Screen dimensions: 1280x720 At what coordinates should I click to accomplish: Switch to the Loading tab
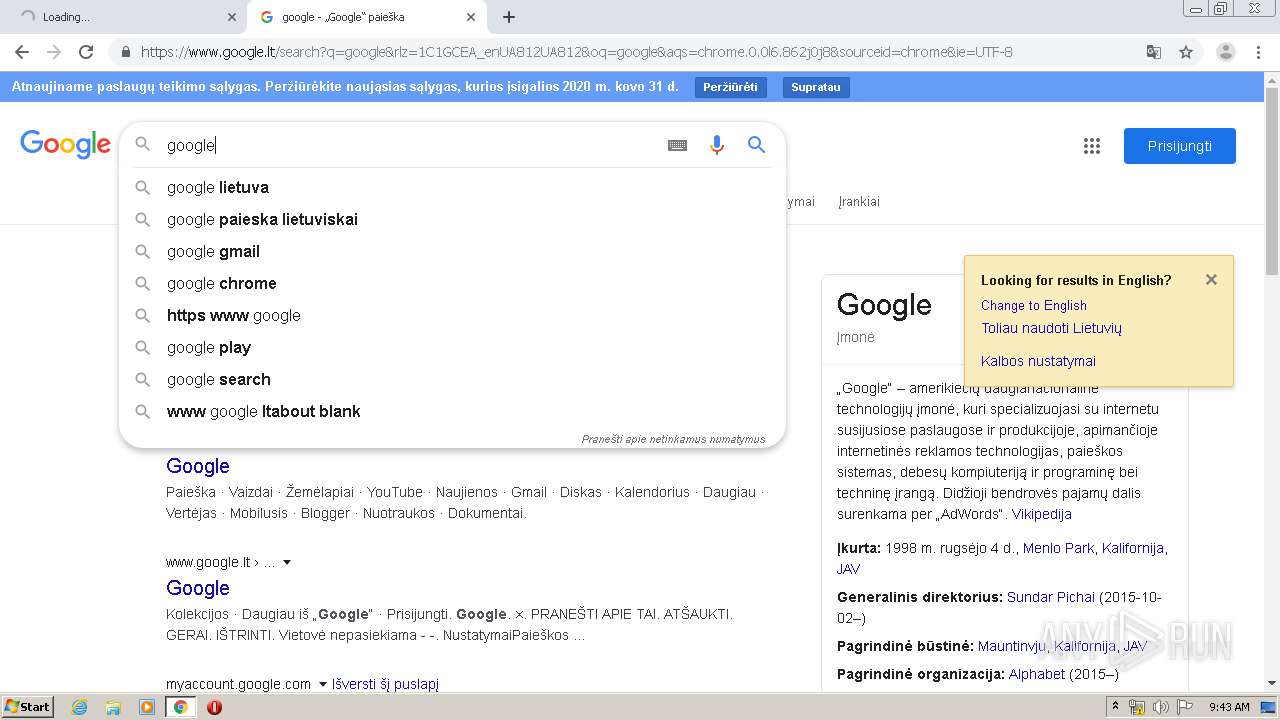pyautogui.click(x=125, y=17)
